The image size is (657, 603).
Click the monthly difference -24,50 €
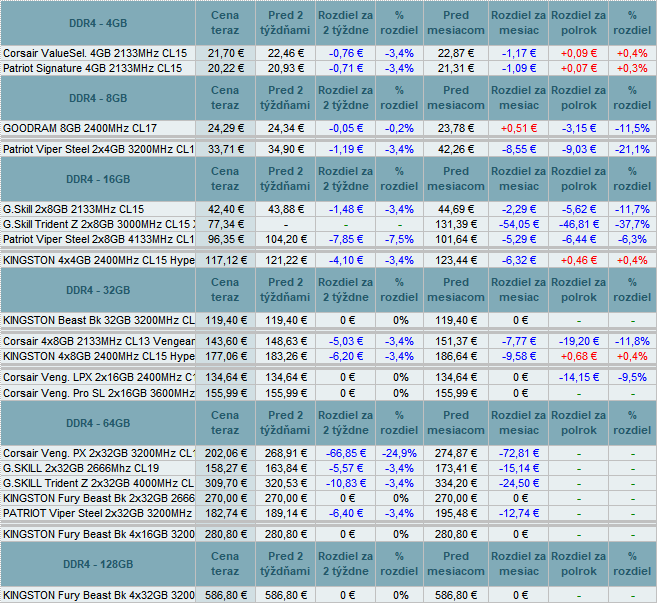519,483
